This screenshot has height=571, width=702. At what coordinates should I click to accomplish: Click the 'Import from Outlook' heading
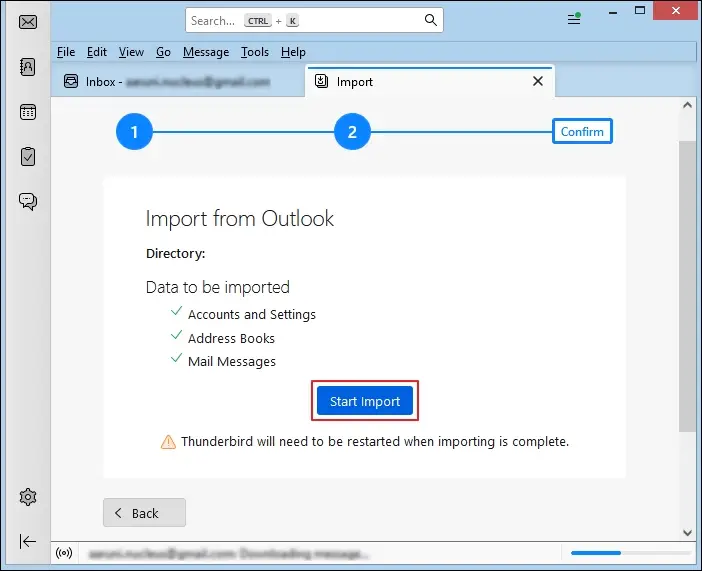tap(240, 219)
